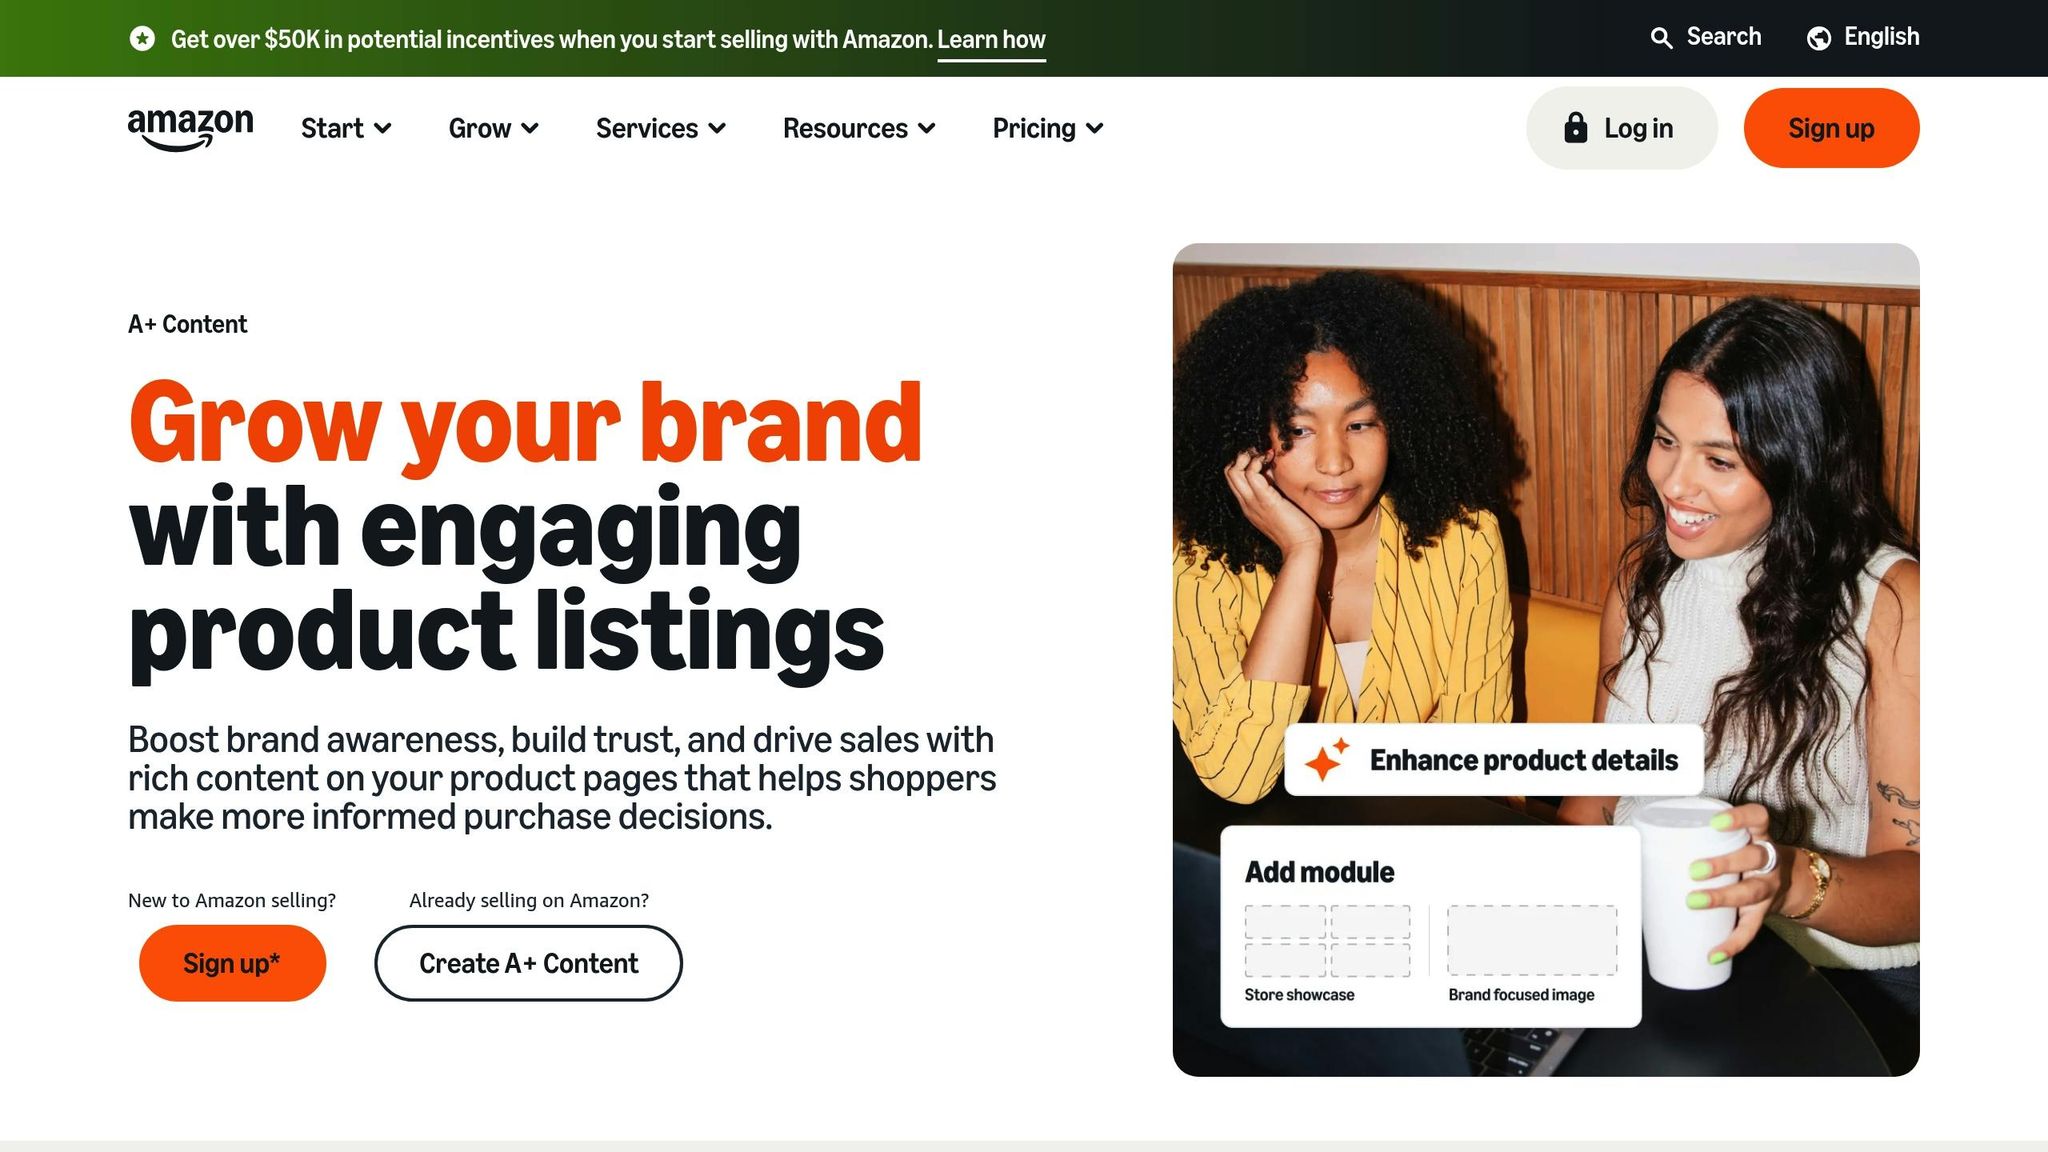Select the Store showcase module icon
The image size is (2048, 1152).
[x=1327, y=940]
